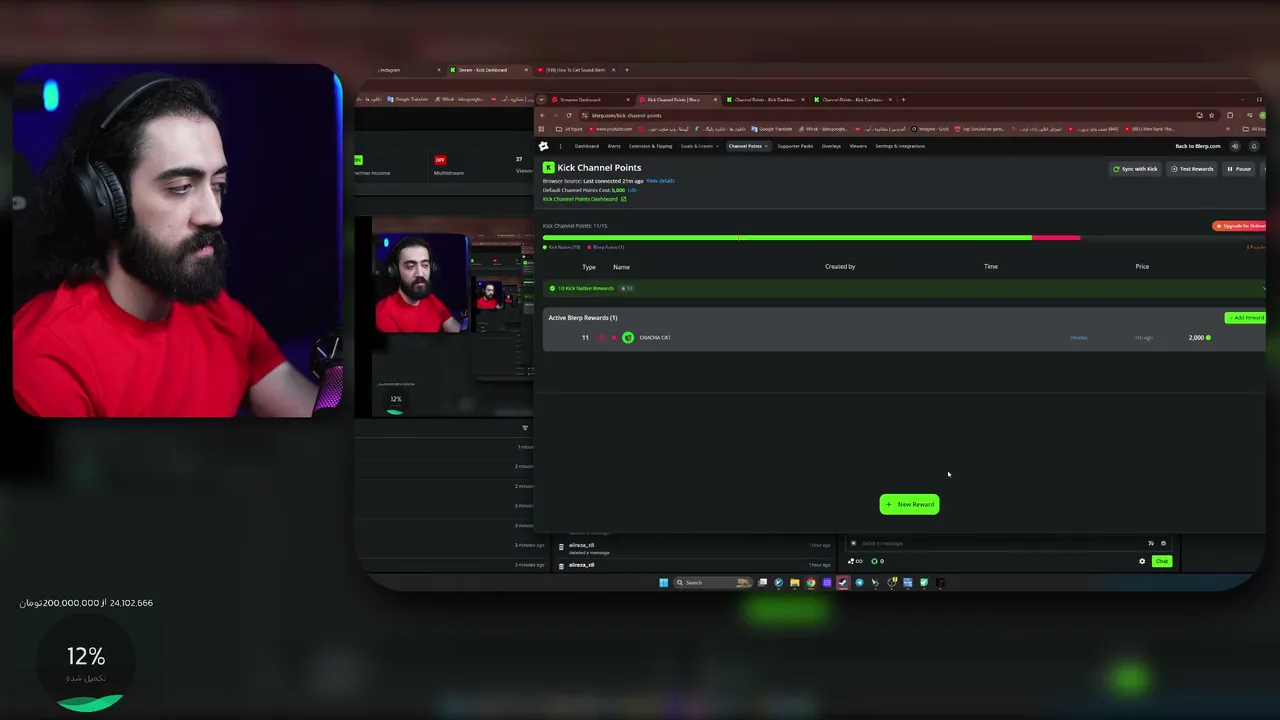Viewport: 1280px width, 720px height.
Task: Click the Name column header
Action: pyautogui.click(x=621, y=267)
